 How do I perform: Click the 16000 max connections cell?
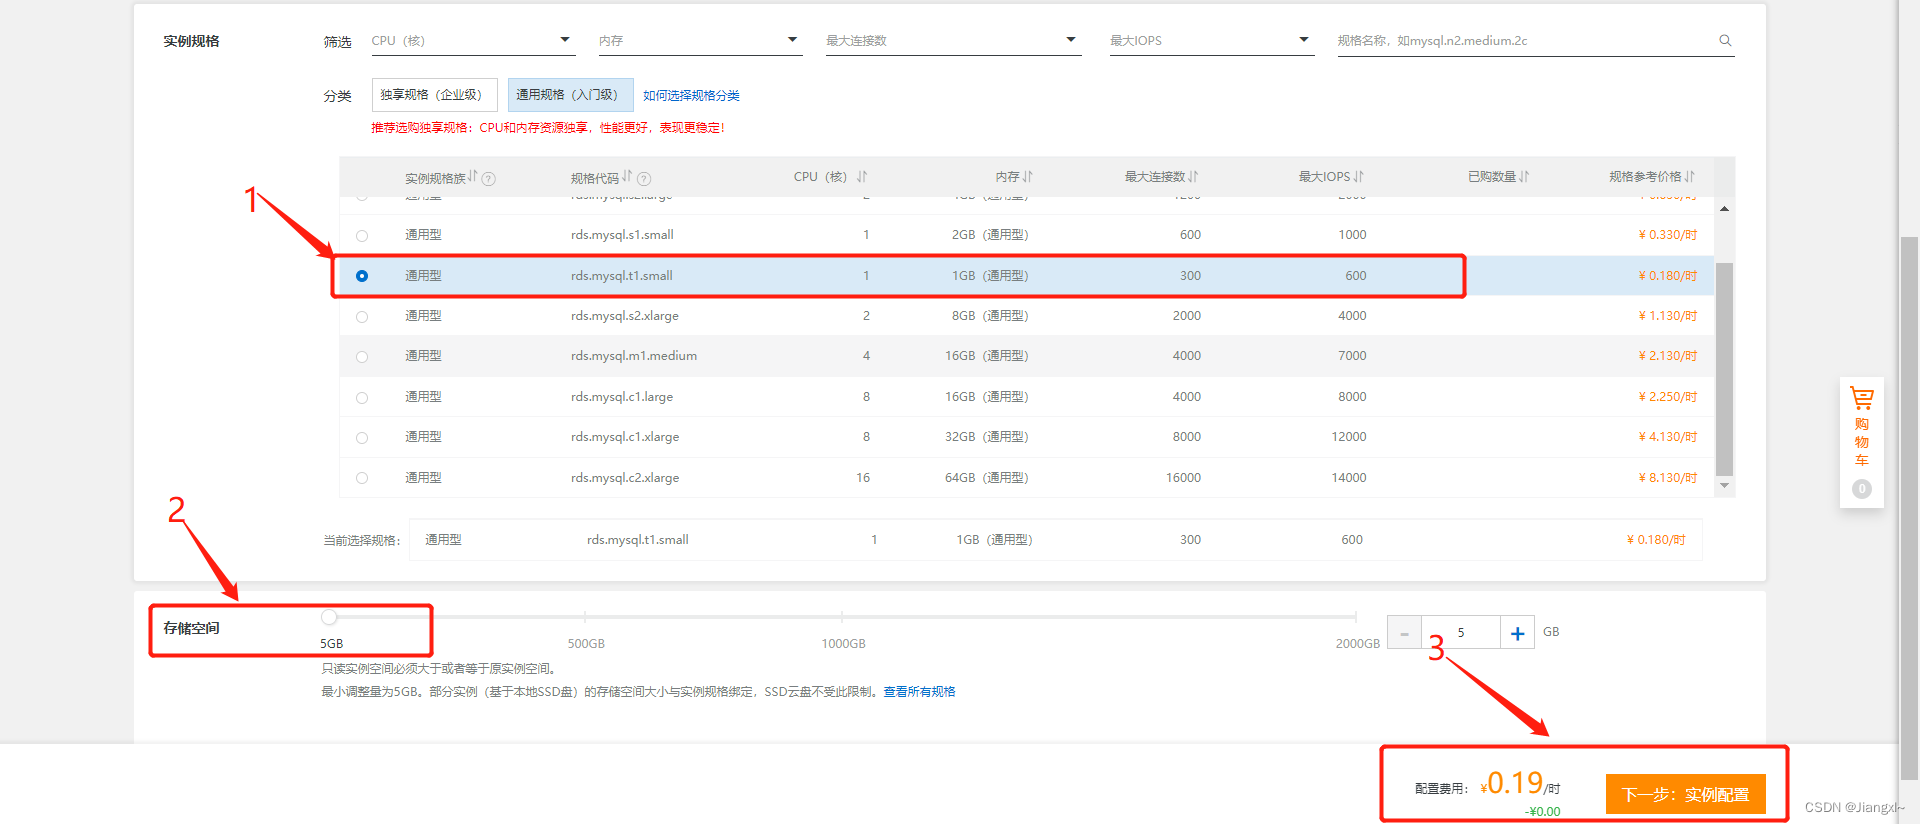coord(1183,478)
